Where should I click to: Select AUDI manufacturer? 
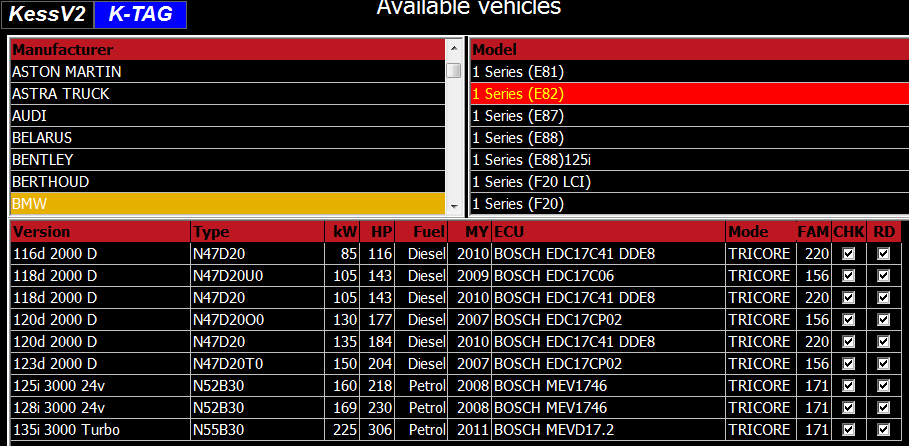(x=228, y=116)
